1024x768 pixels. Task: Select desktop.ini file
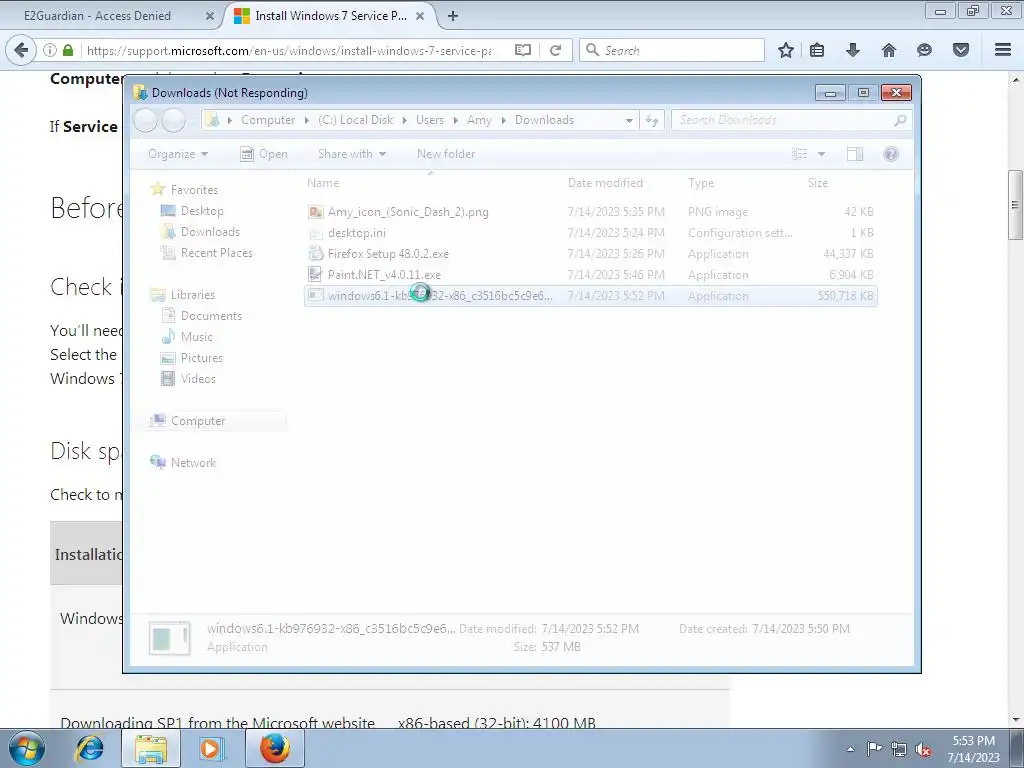590,232
